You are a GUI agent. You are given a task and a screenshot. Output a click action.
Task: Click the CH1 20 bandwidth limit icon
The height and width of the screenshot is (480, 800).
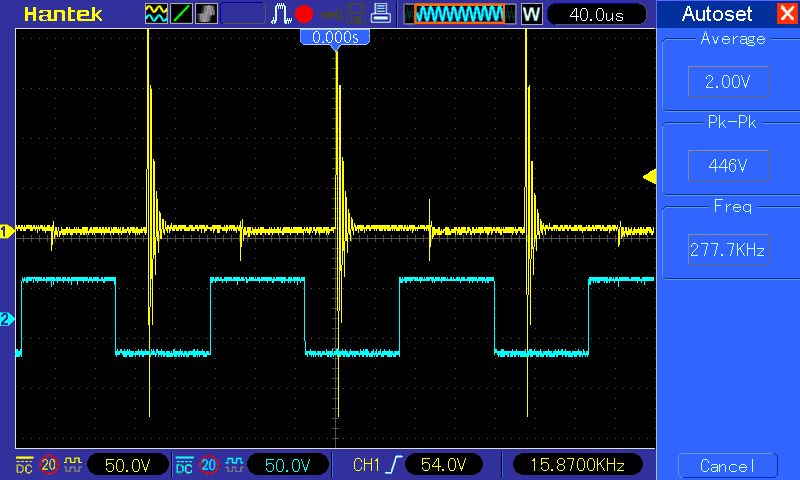[x=49, y=465]
